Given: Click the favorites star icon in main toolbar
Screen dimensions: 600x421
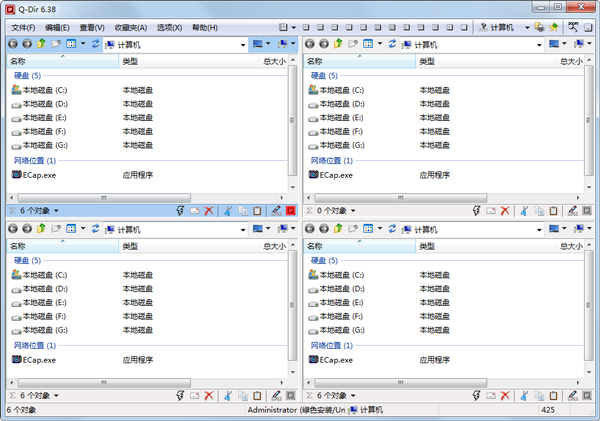Looking at the screenshot, I should click(x=553, y=27).
